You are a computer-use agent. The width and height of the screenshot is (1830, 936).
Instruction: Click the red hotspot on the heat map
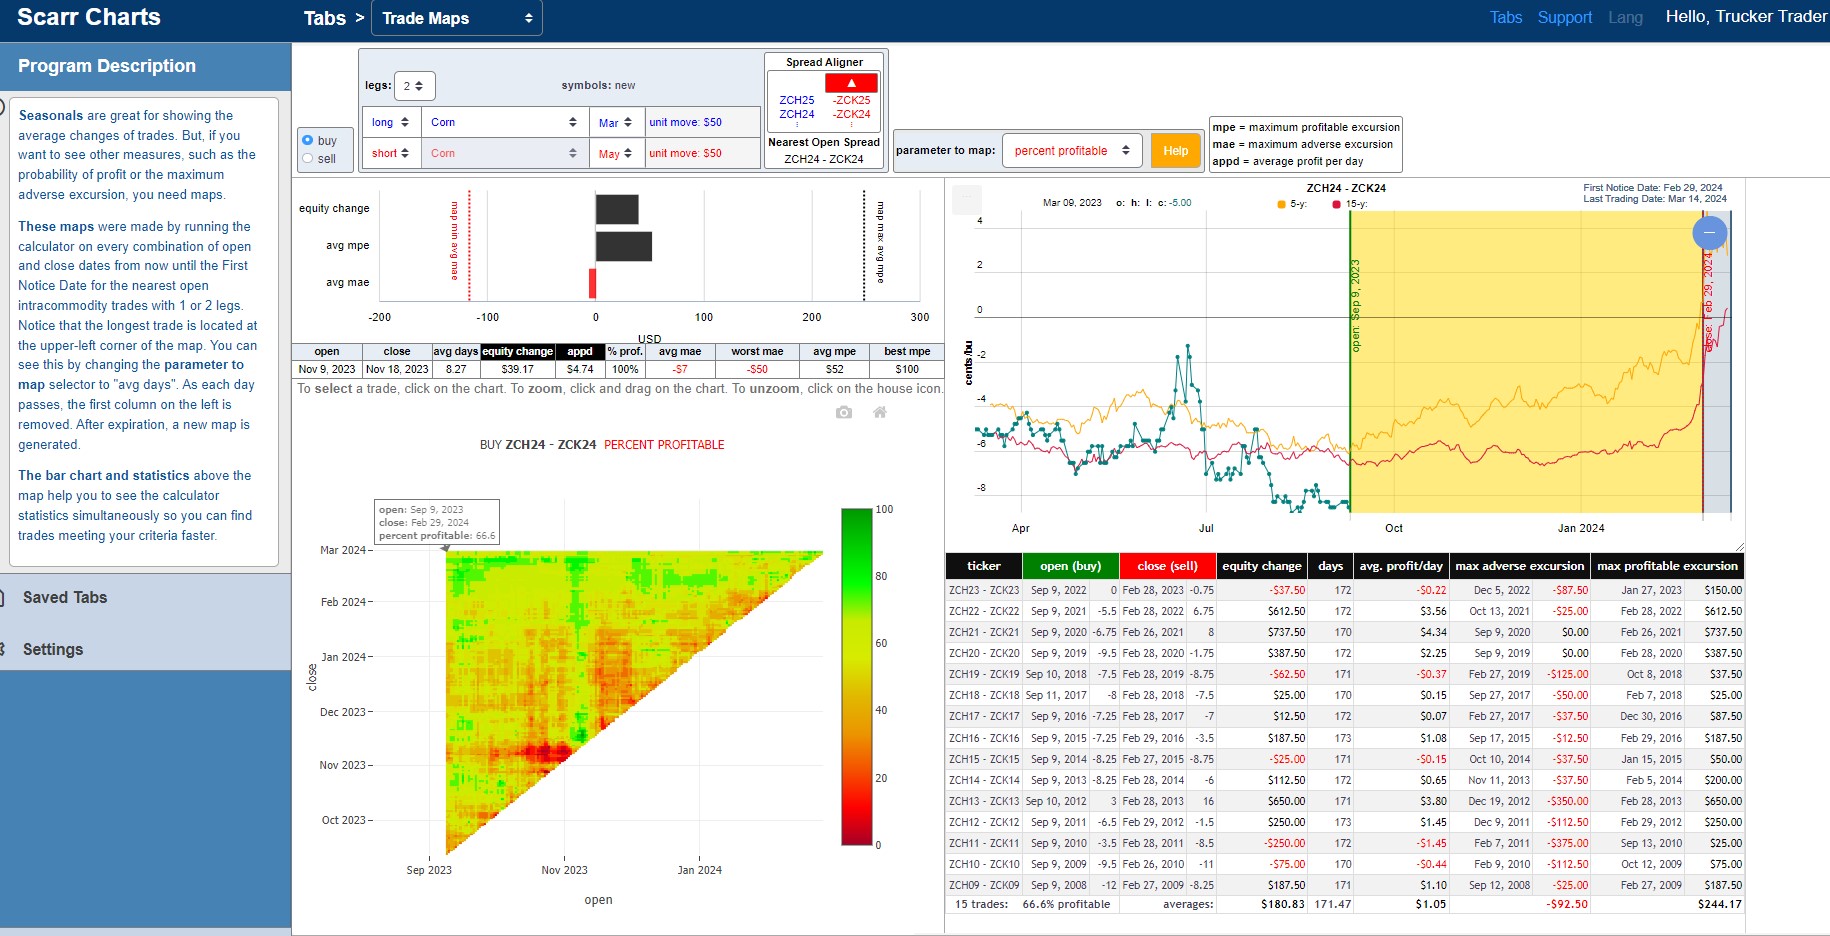point(545,753)
